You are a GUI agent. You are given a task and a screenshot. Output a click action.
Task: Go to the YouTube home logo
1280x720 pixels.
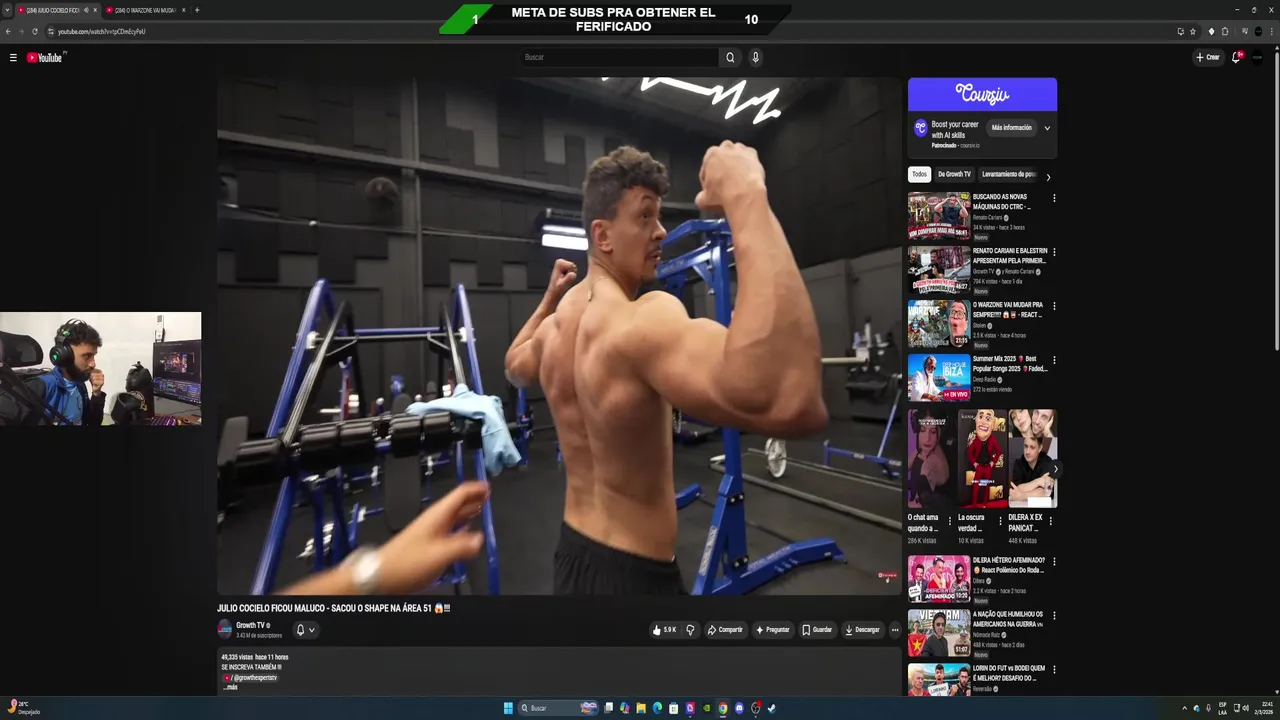45,58
